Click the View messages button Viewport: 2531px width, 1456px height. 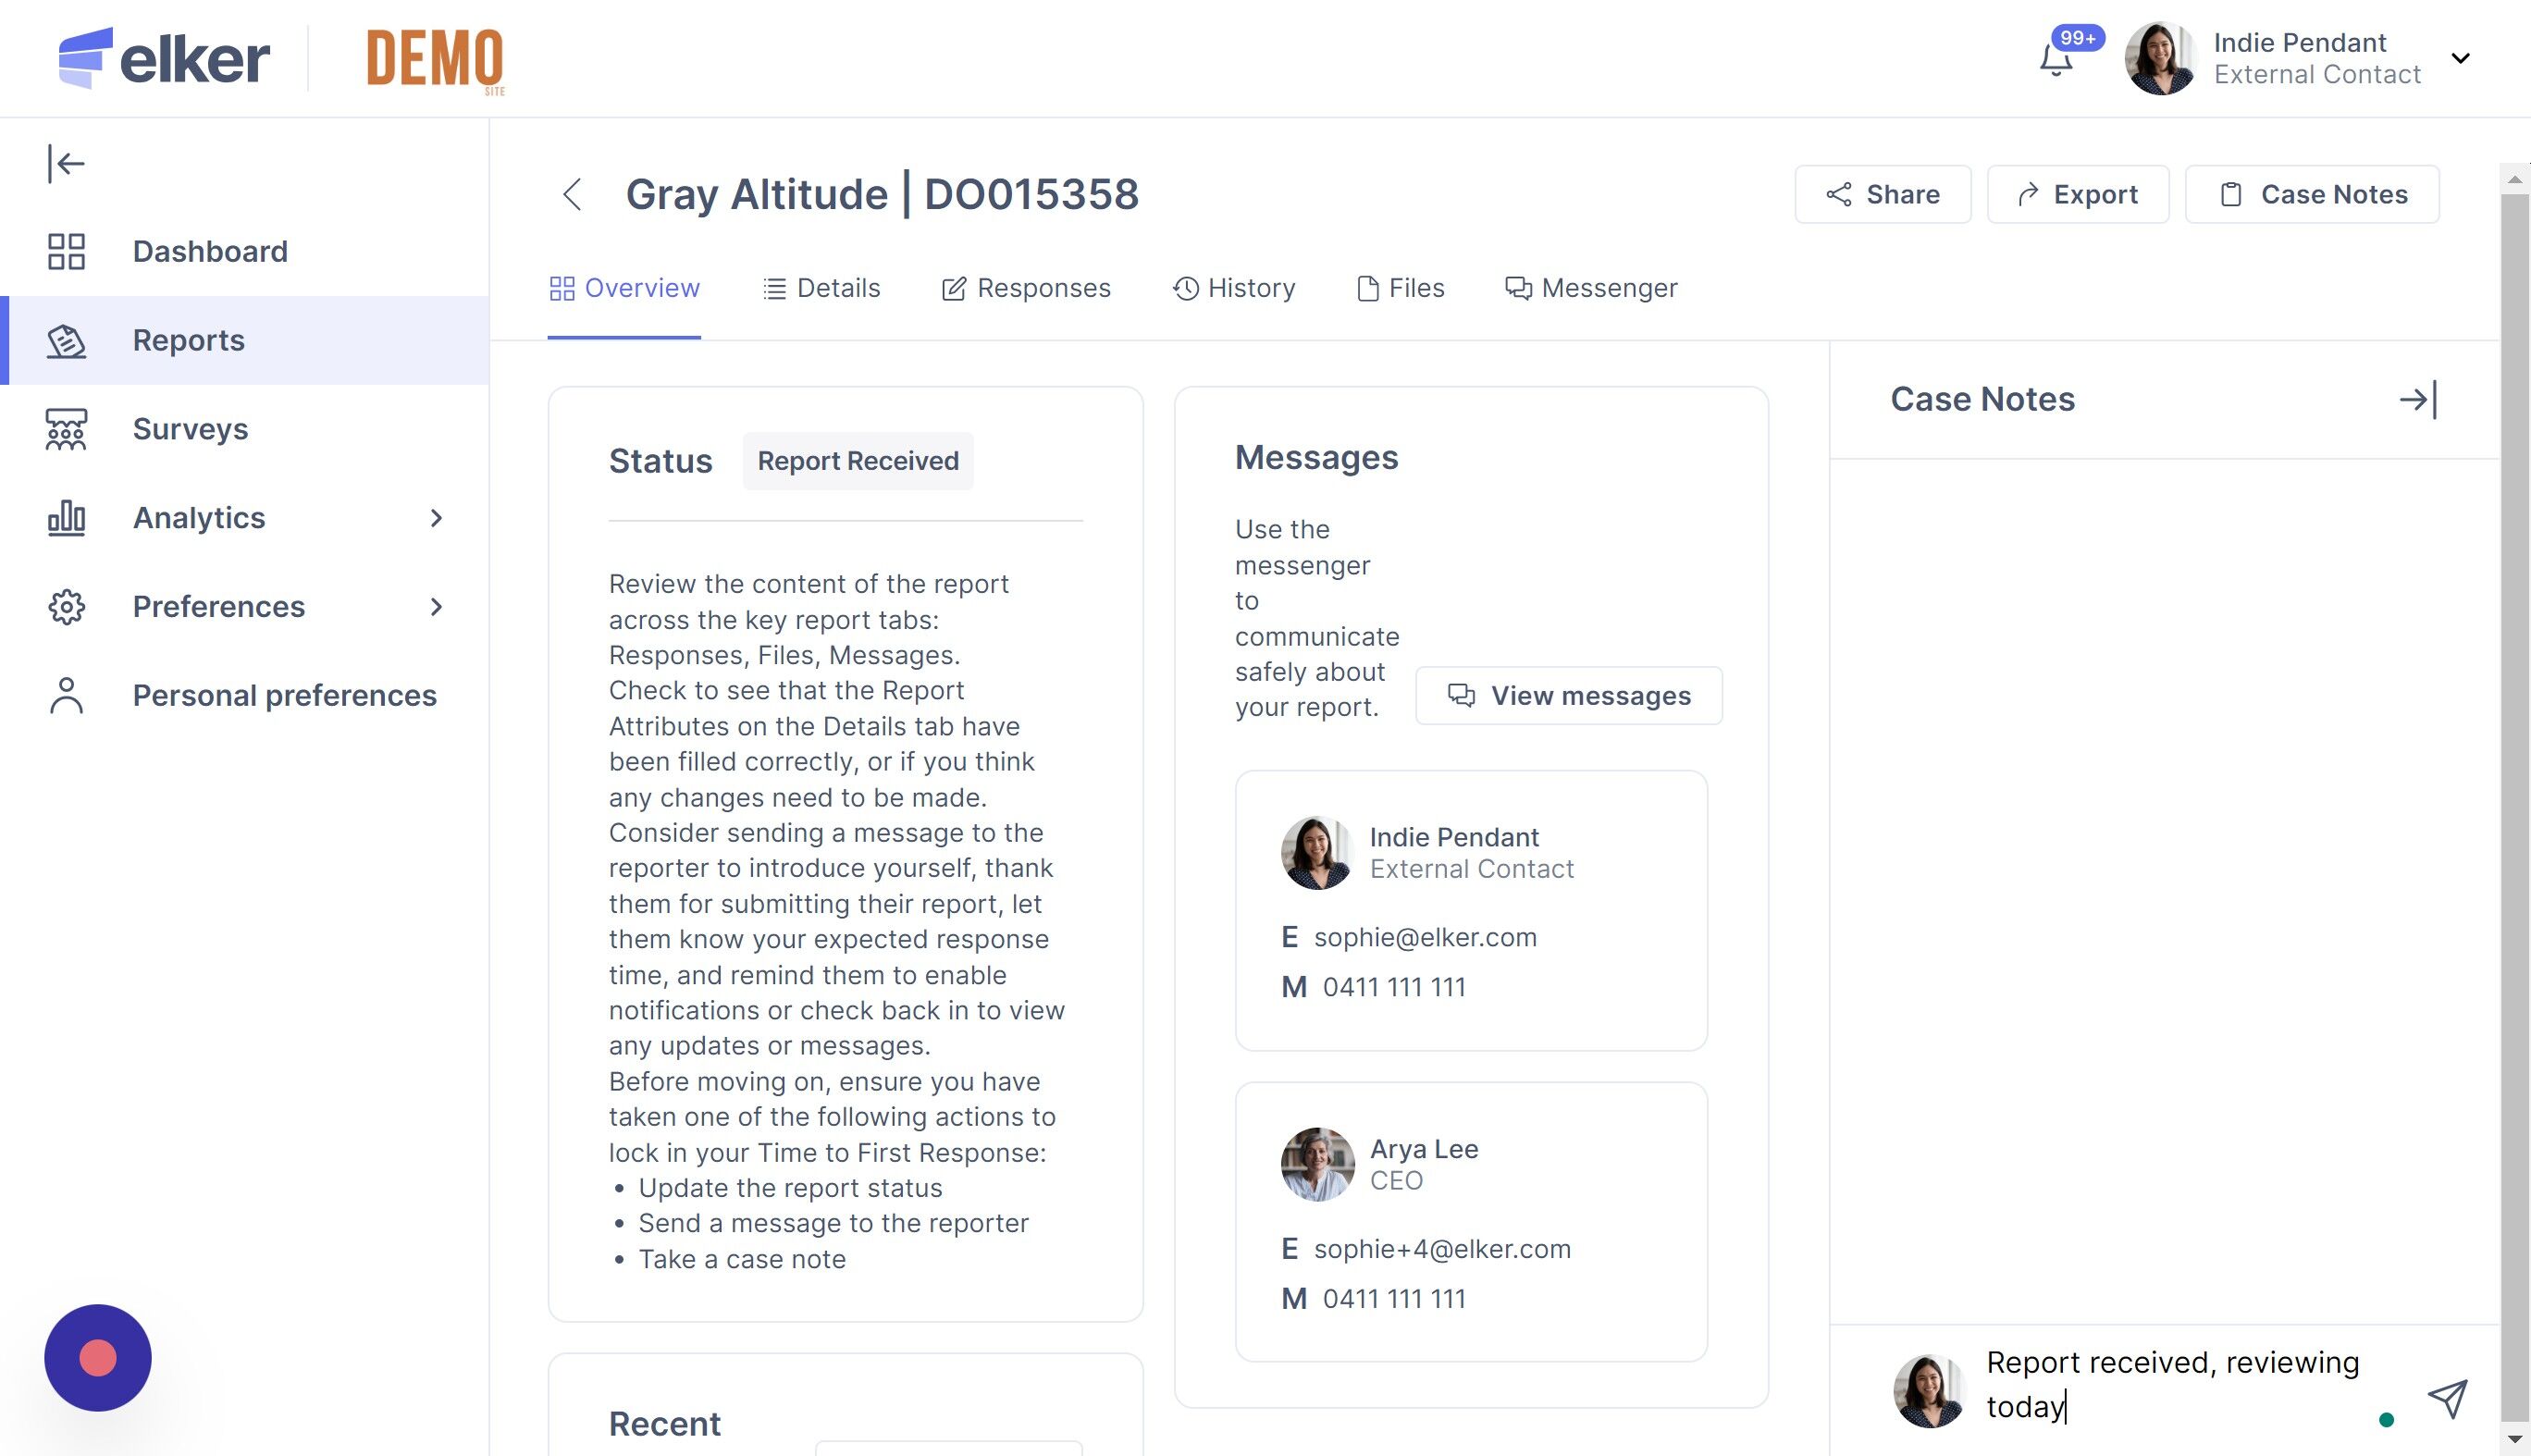tap(1568, 695)
